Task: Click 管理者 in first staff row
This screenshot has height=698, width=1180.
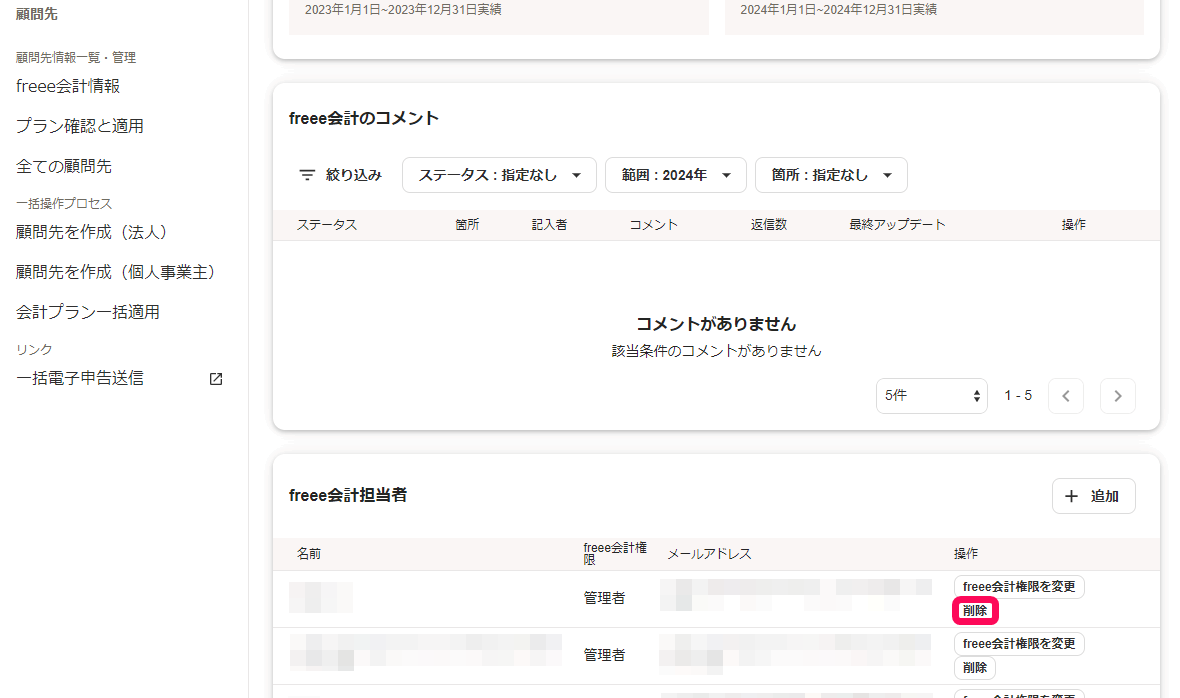Action: 604,599
